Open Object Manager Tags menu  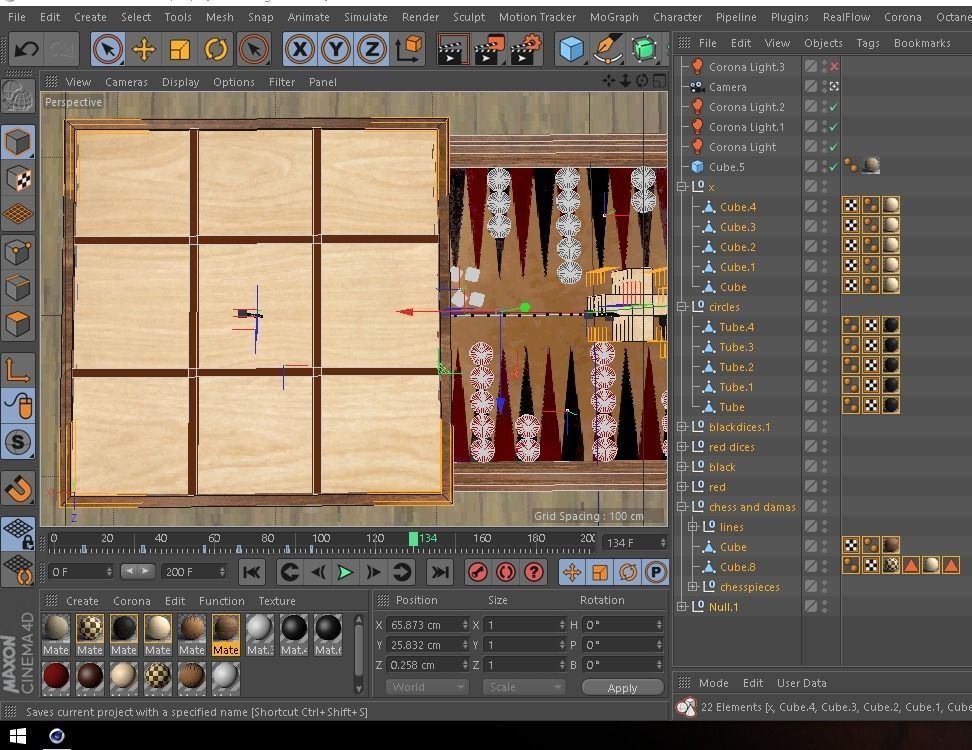point(868,43)
